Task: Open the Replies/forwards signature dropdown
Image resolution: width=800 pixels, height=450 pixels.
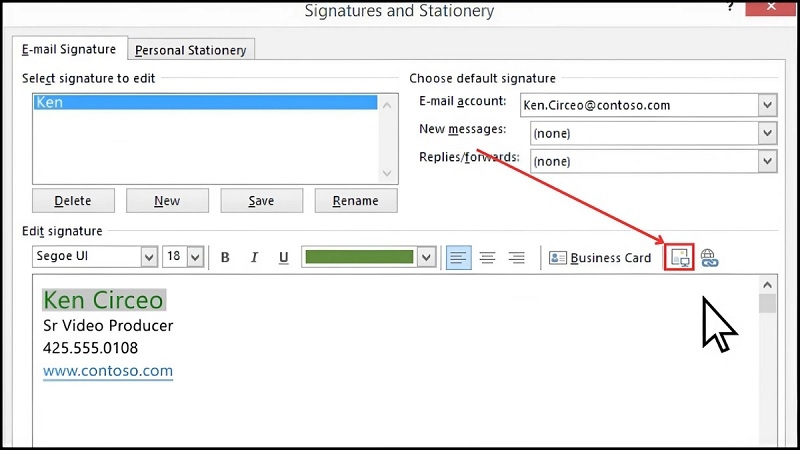Action: click(x=767, y=161)
